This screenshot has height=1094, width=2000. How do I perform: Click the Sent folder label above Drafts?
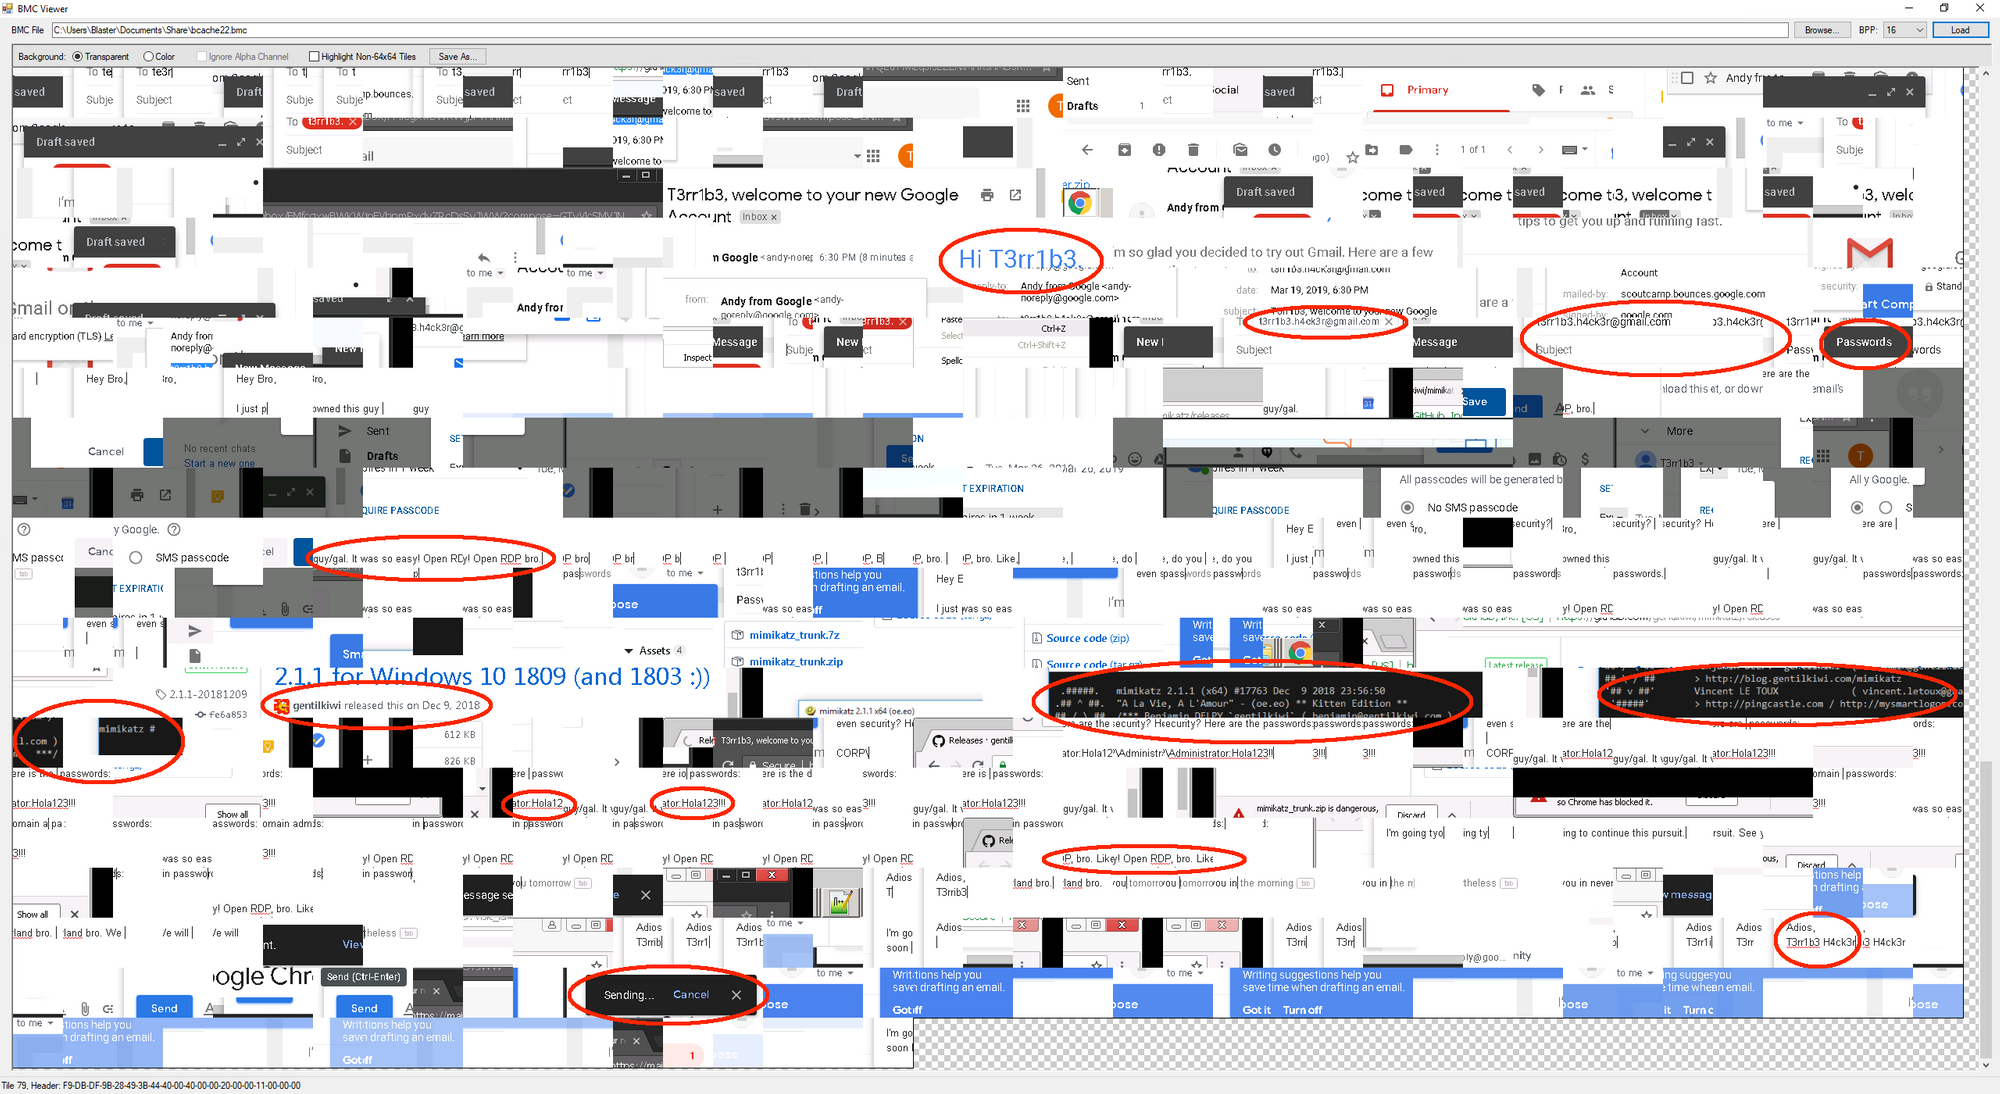click(x=1077, y=81)
